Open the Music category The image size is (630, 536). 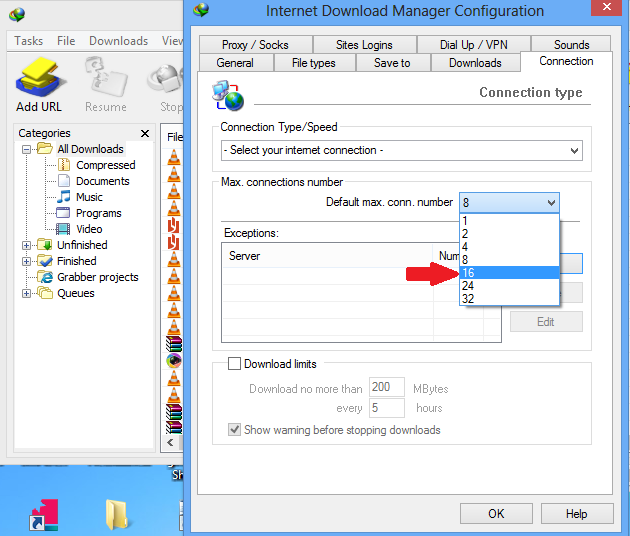[89, 197]
